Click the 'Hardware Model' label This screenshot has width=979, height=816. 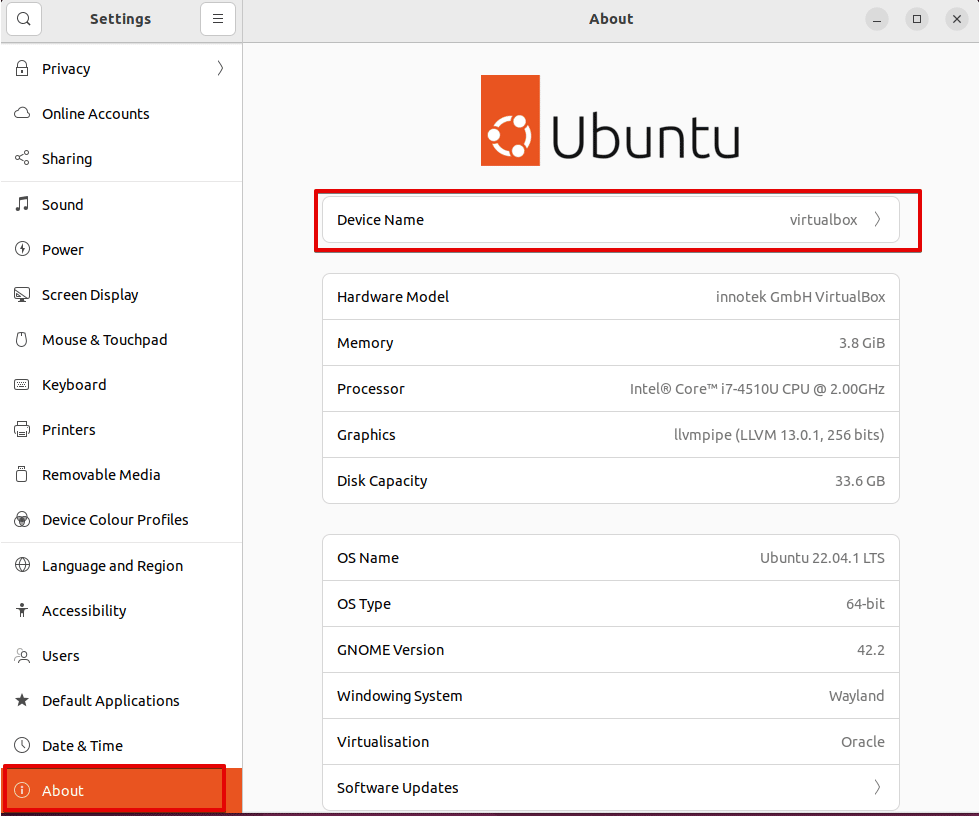[393, 297]
